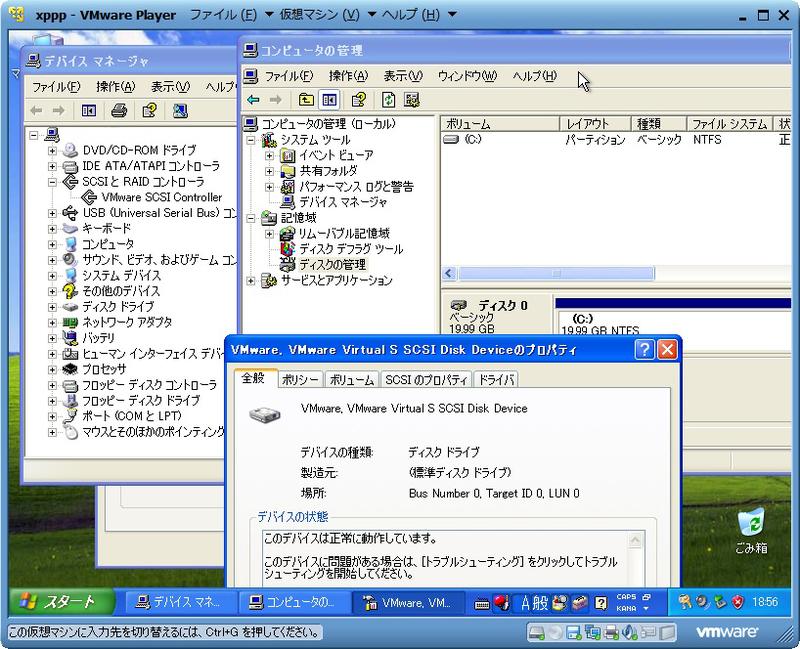The image size is (800, 649).
Task: Select (C:) volume row in disk list
Action: click(x=616, y=139)
